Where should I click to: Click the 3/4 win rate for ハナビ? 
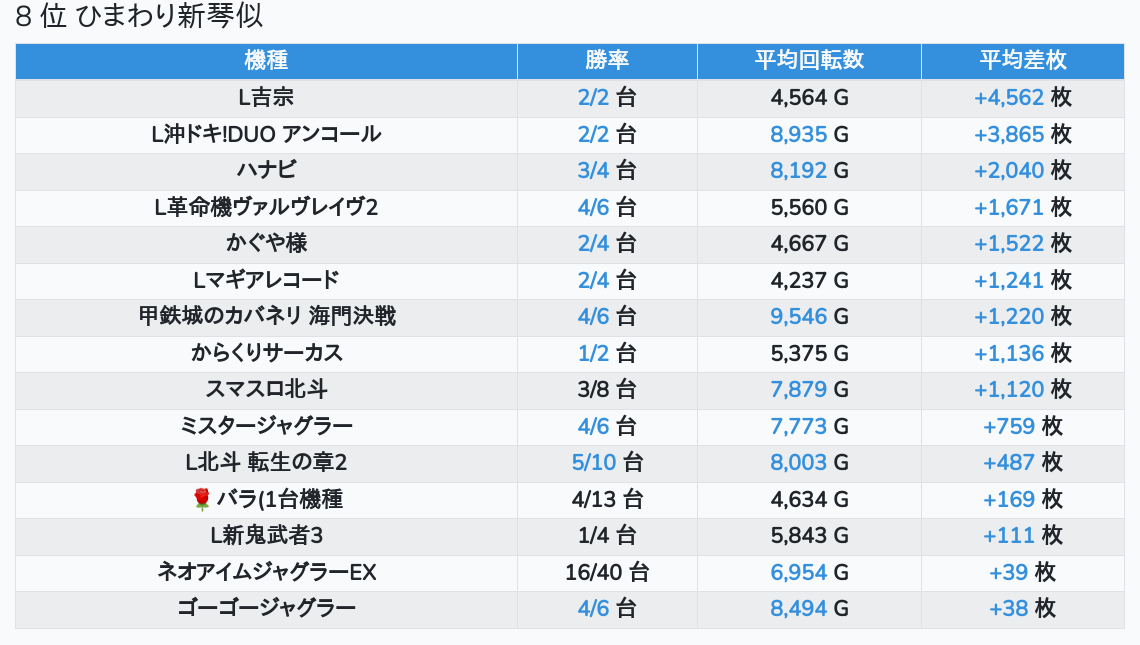[x=593, y=170]
